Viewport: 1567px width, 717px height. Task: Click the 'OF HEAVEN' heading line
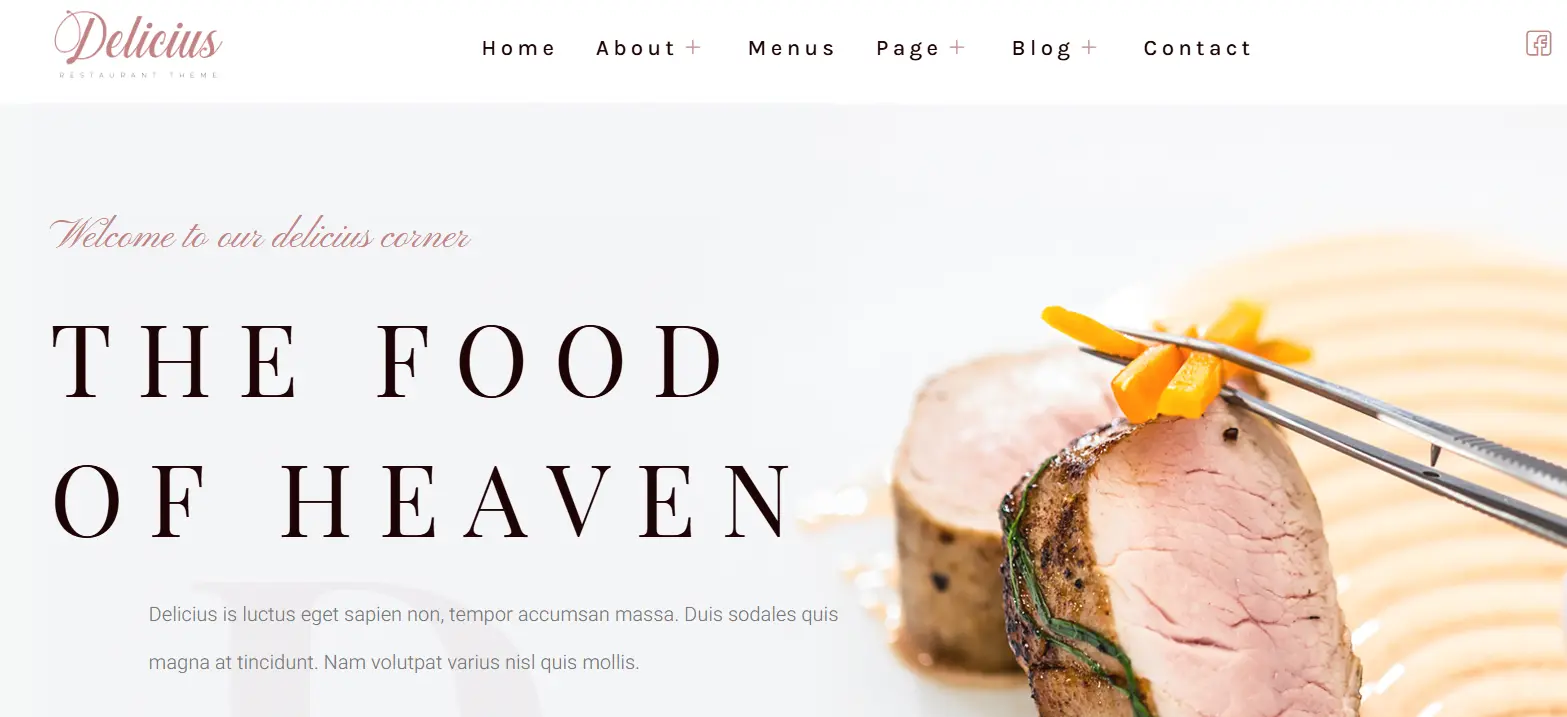(x=422, y=500)
